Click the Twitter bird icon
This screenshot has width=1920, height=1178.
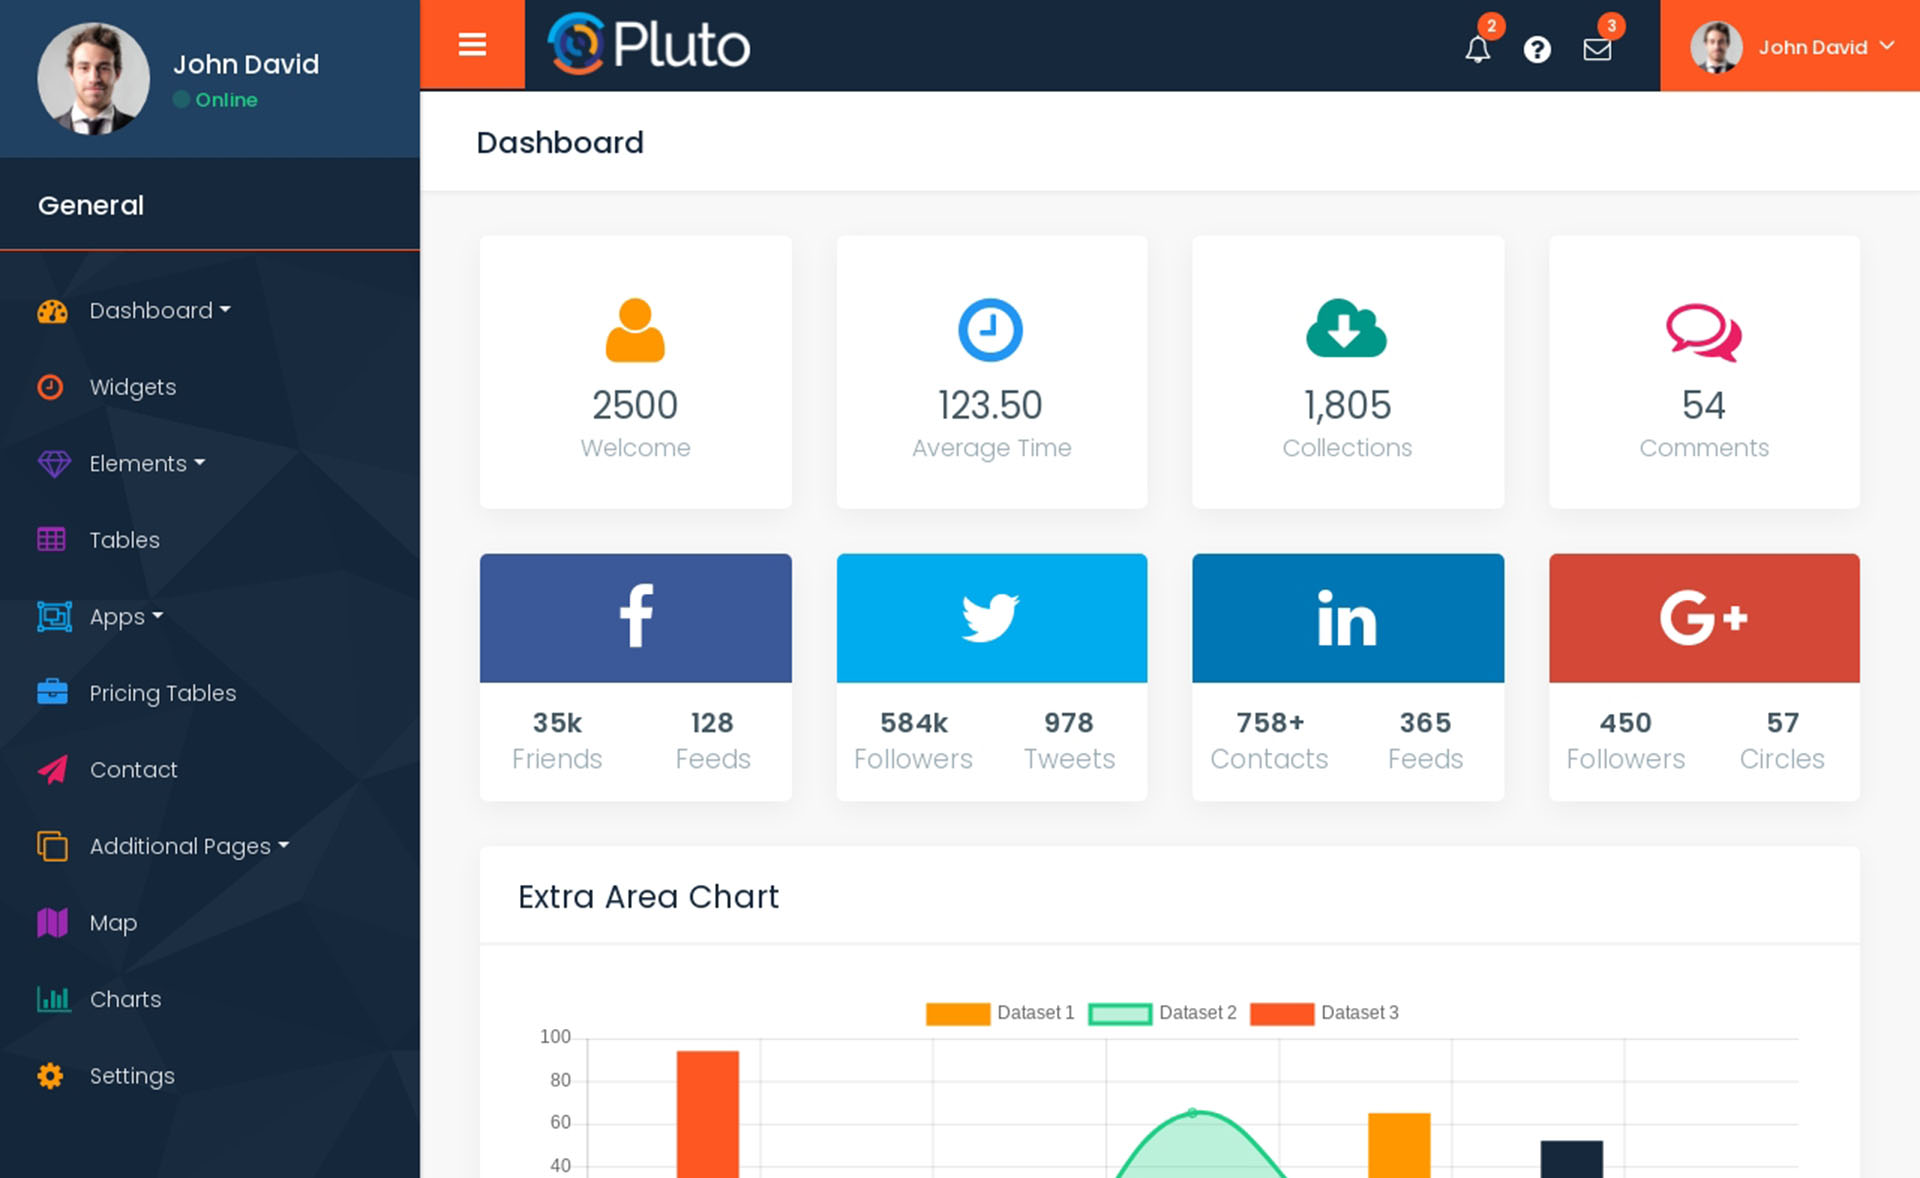tap(990, 618)
